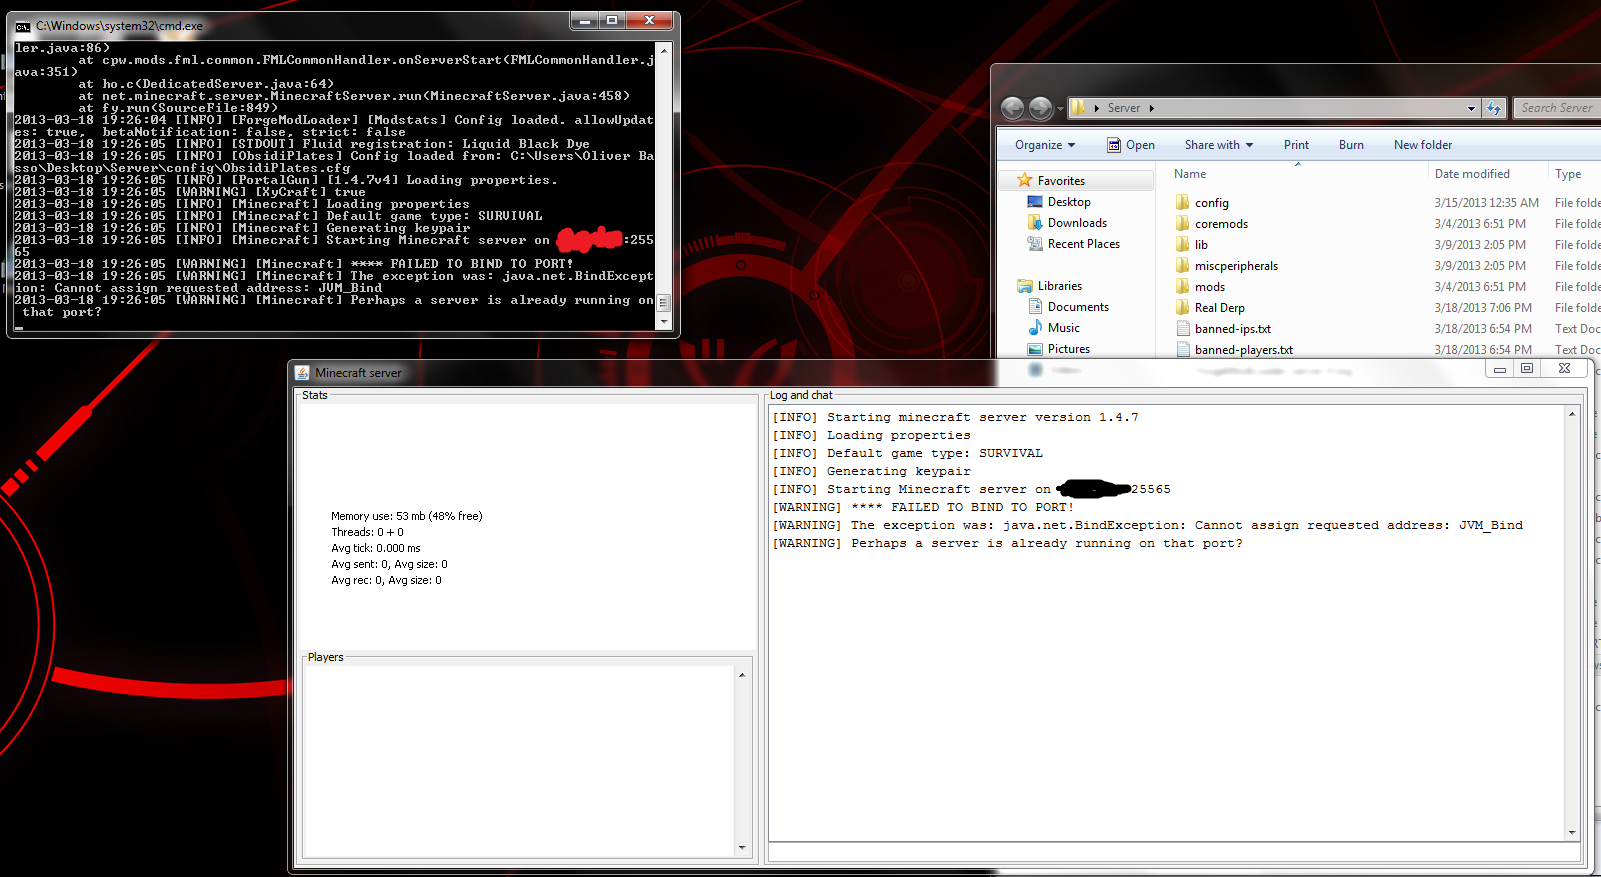Viewport: 1601px width, 877px height.
Task: Close the cmd.exe window
Action: point(650,20)
